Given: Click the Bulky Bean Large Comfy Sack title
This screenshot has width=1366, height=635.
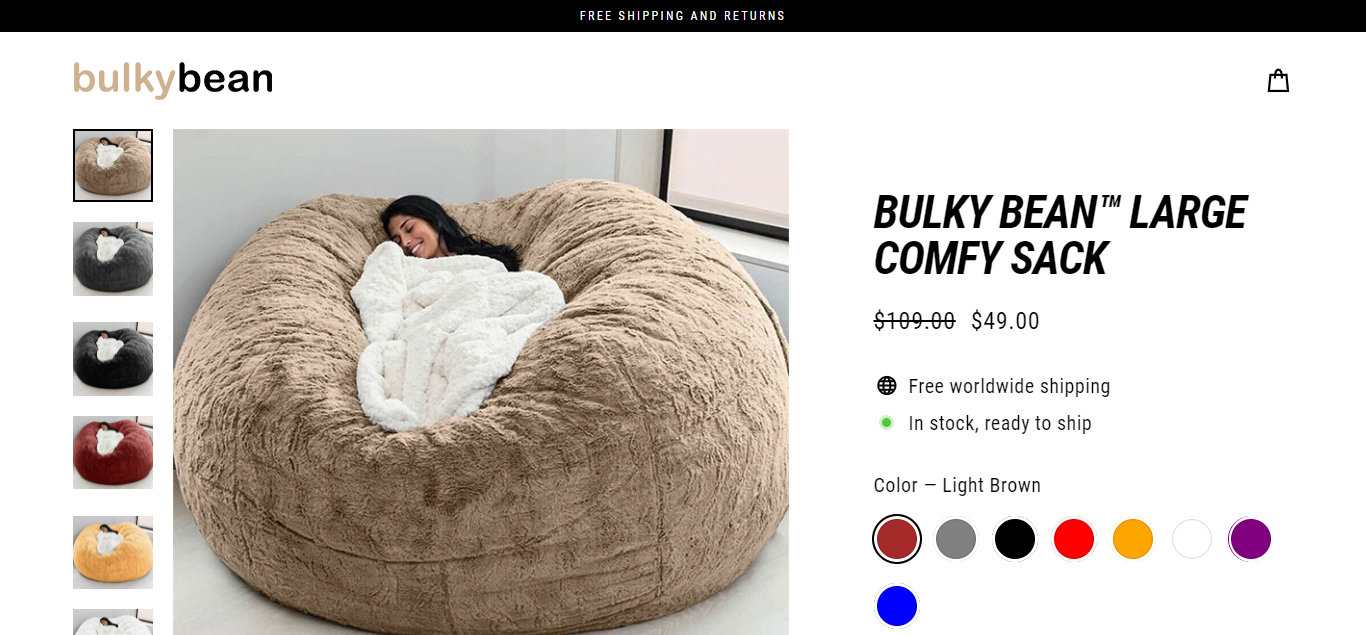Looking at the screenshot, I should (x=1061, y=236).
